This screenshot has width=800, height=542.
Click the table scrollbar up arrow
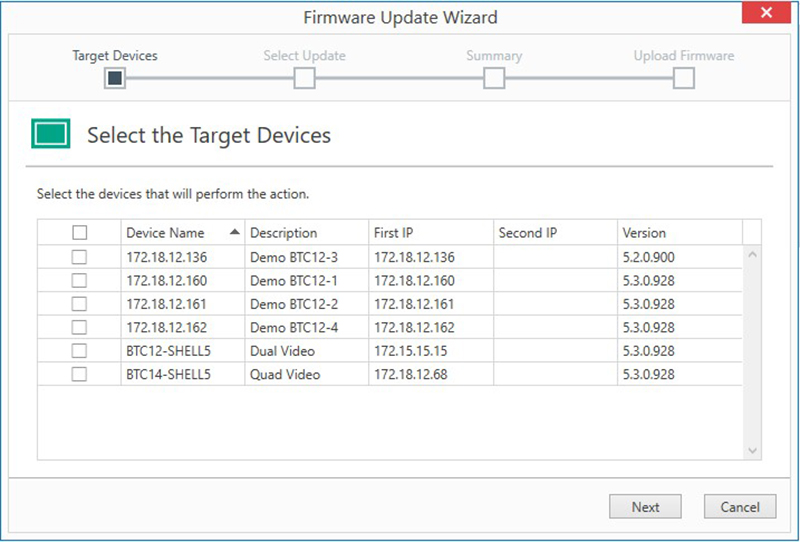[x=752, y=254]
